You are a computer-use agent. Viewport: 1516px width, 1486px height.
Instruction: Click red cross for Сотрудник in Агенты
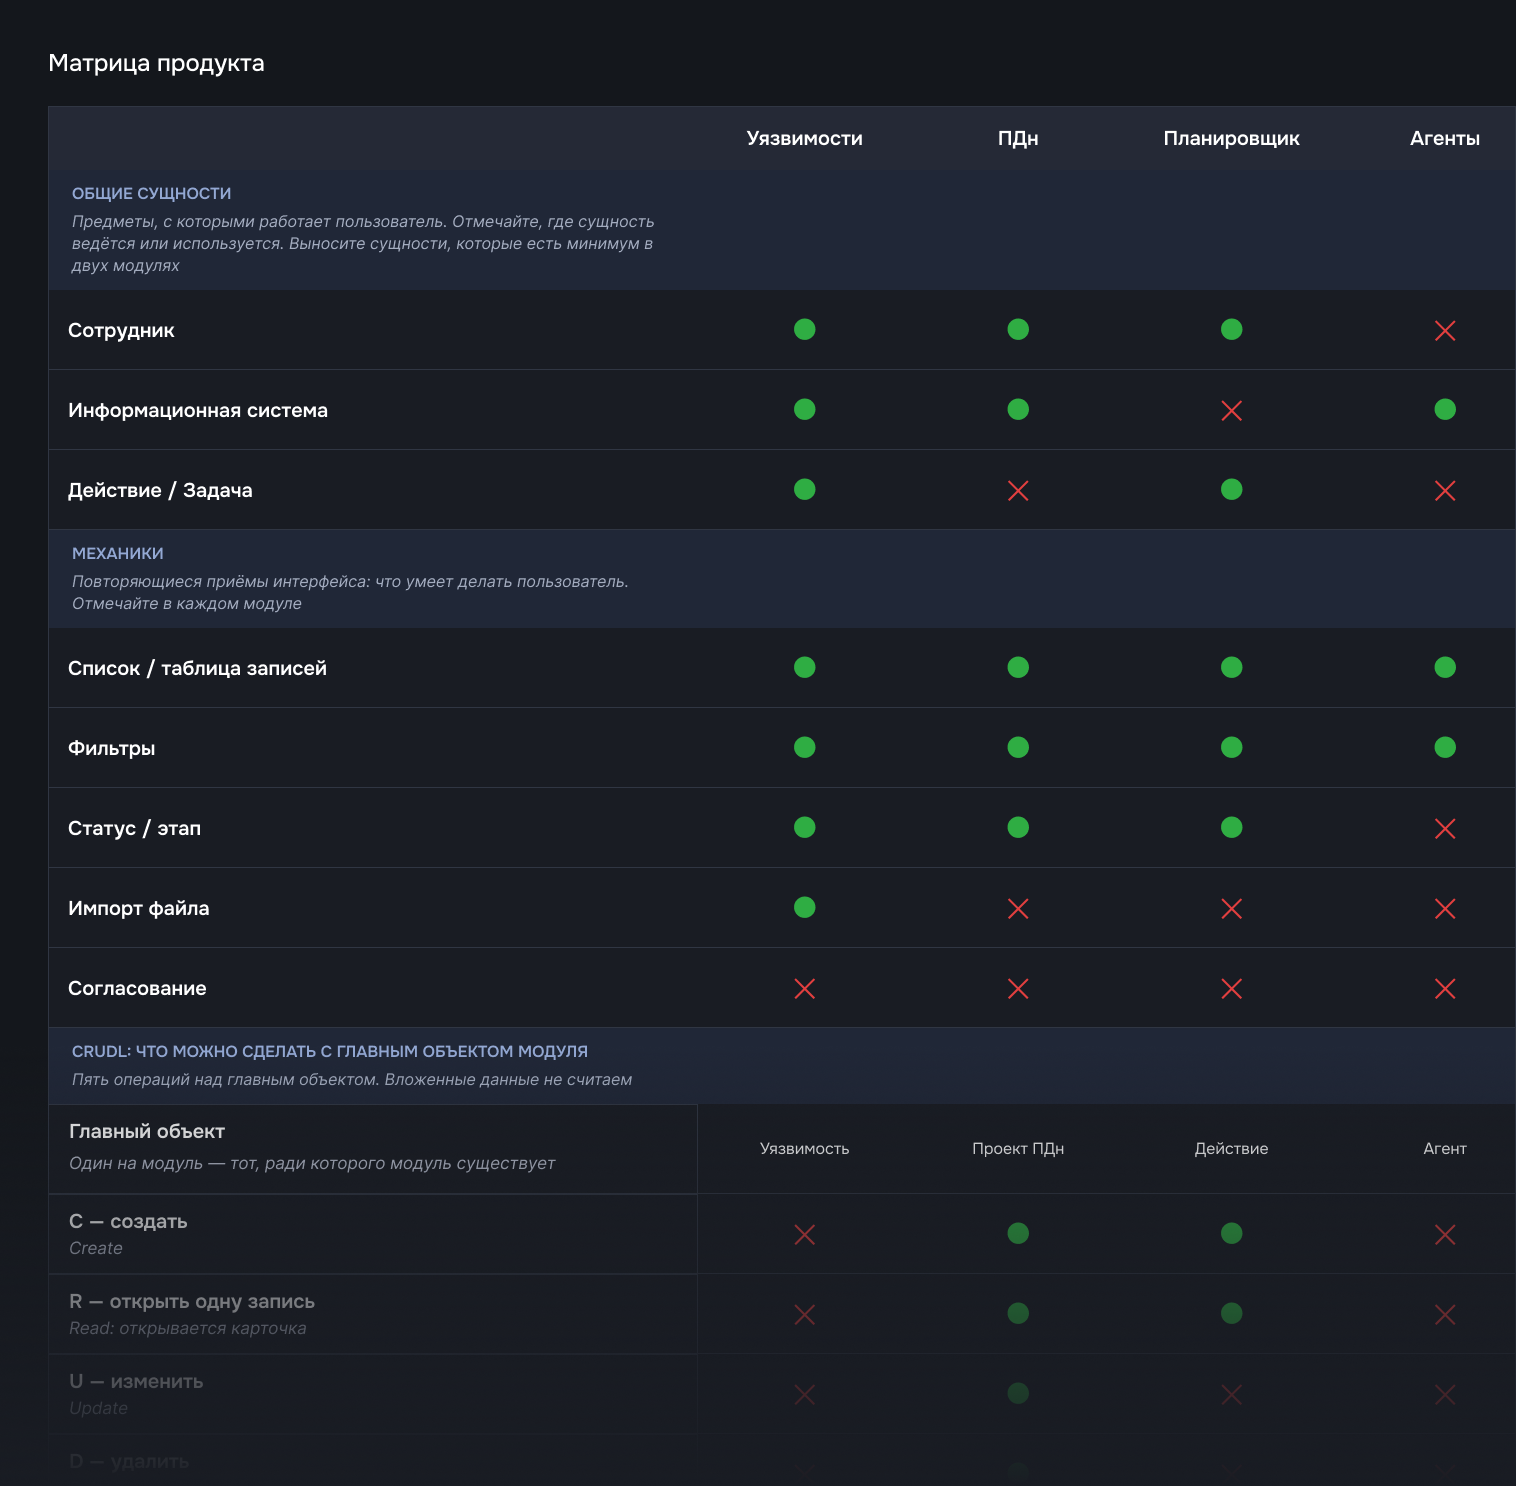click(1445, 330)
